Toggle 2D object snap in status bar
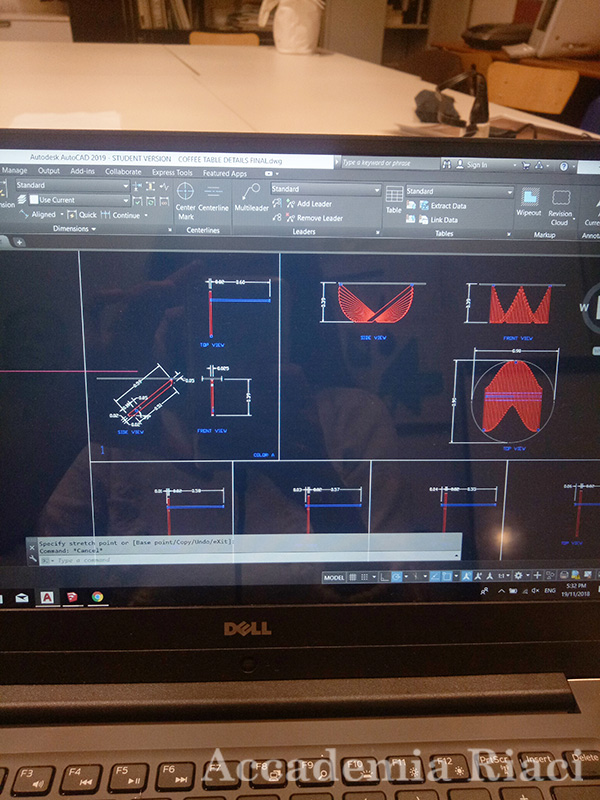This screenshot has height=800, width=600. [446, 577]
